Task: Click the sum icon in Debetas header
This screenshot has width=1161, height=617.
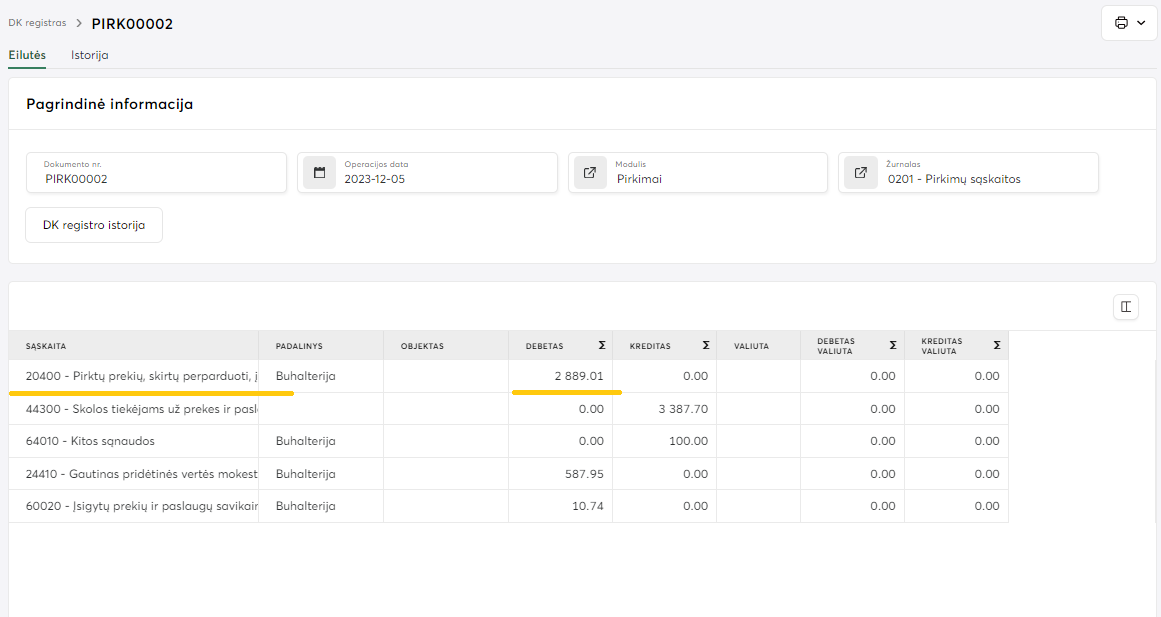Action: (601, 346)
